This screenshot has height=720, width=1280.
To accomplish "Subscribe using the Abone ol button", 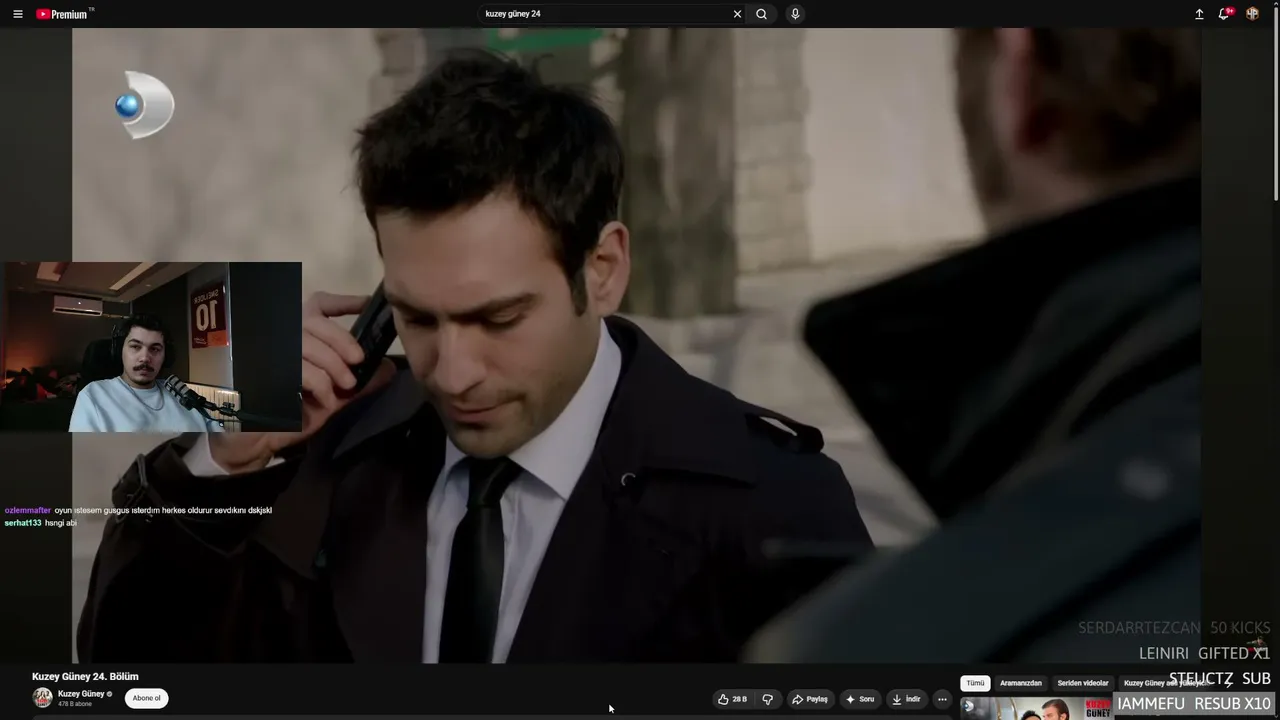I will [x=146, y=698].
